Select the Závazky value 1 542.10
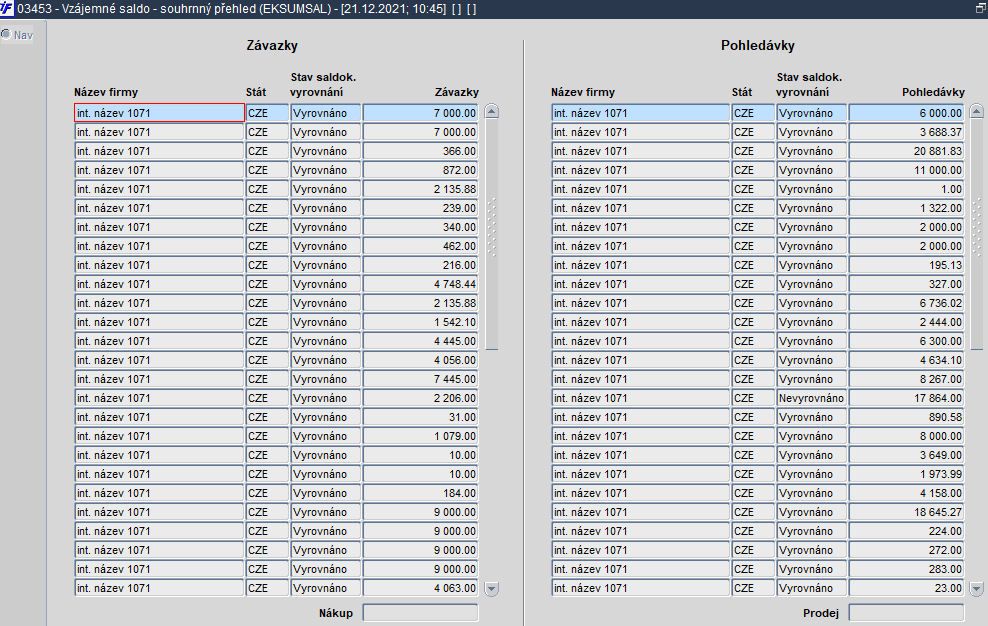988x626 pixels. (420, 322)
